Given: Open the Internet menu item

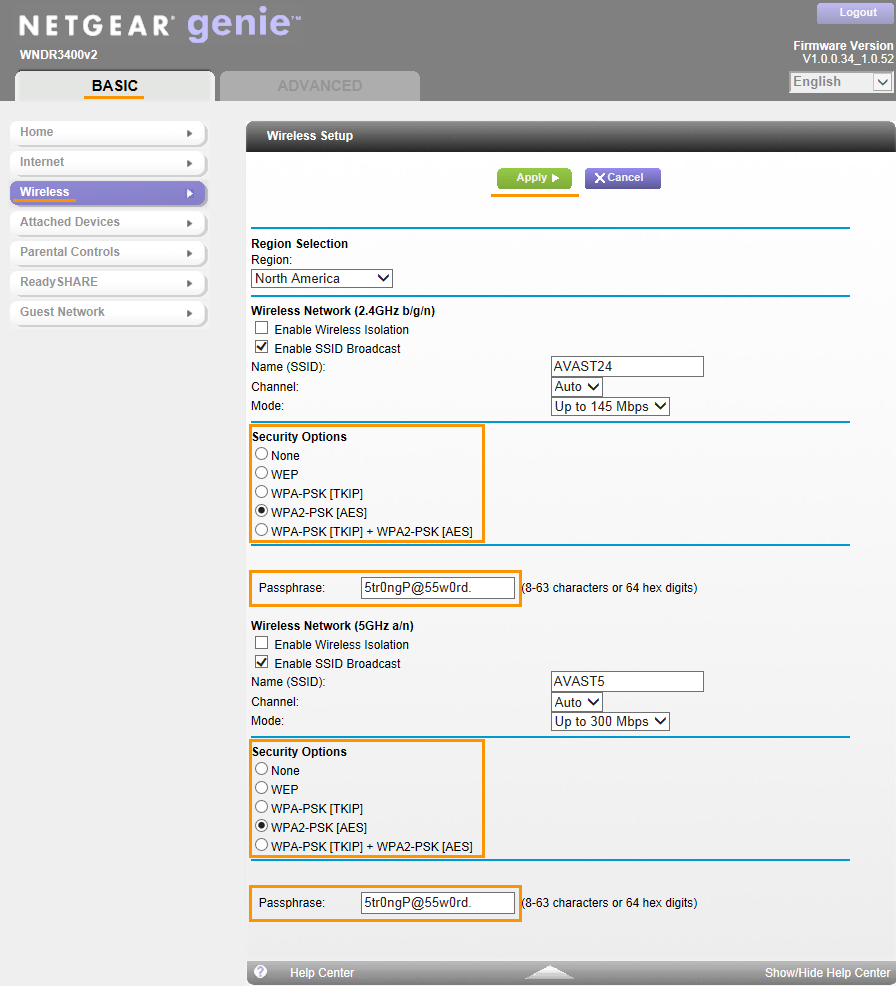Looking at the screenshot, I should tap(108, 162).
